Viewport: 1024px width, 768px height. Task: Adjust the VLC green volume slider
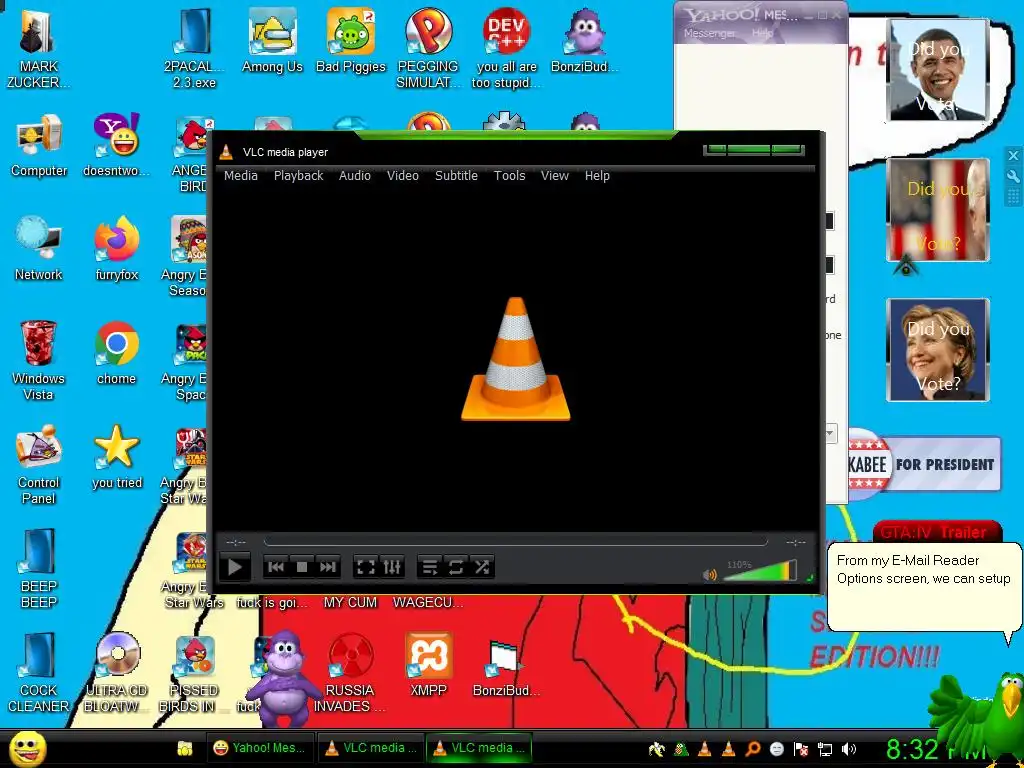(x=761, y=571)
